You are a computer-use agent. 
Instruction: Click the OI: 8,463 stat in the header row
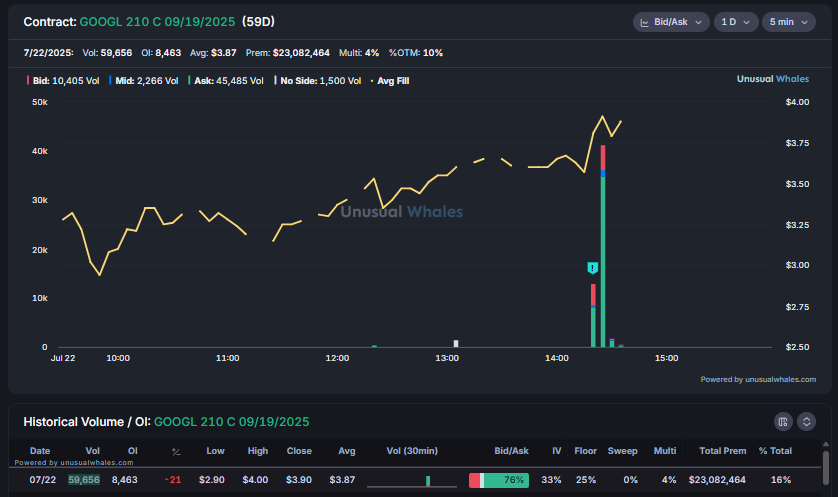[x=161, y=53]
